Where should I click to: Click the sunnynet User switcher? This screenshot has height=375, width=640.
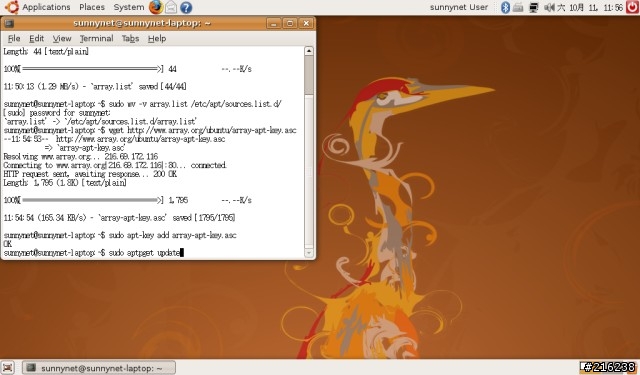tap(459, 7)
